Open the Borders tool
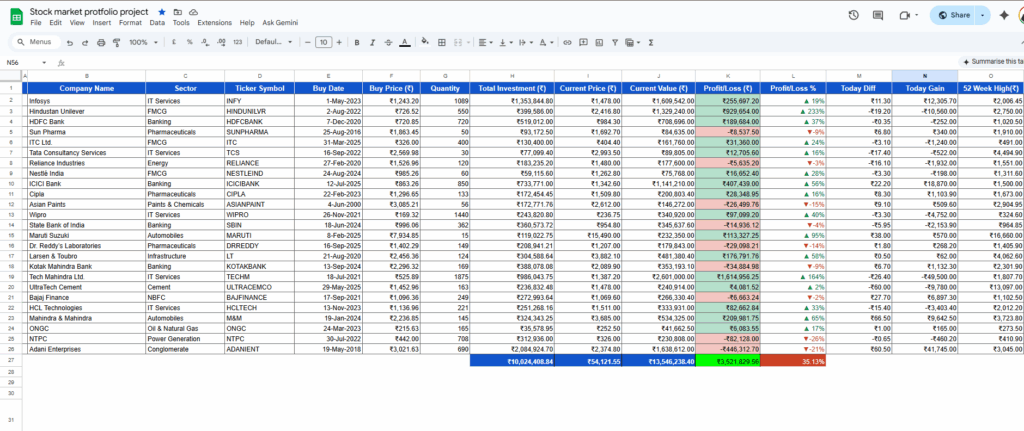Viewport: 1024px width, 431px height. click(443, 42)
